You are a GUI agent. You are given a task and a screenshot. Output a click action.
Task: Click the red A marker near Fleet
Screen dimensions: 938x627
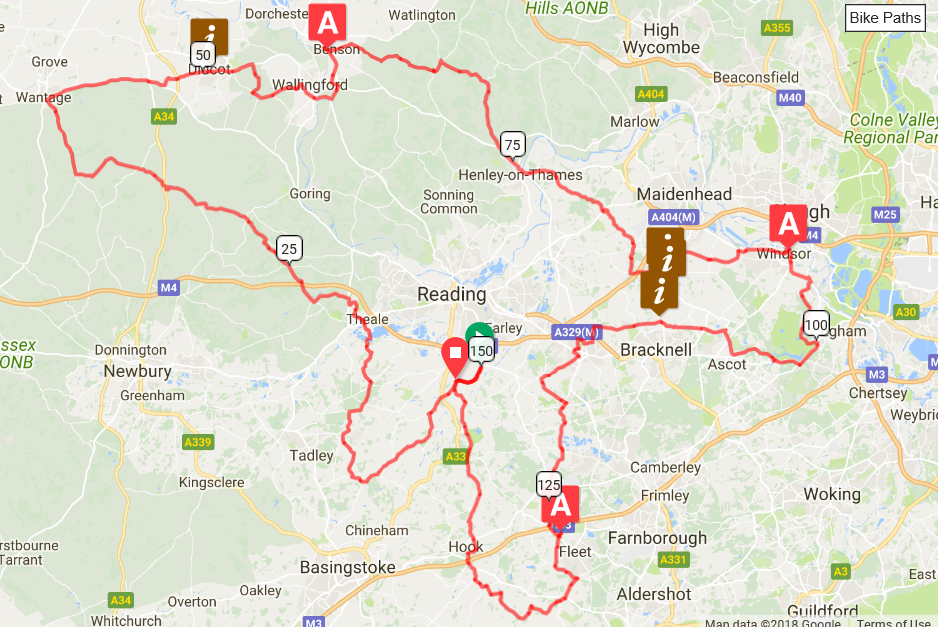click(x=561, y=506)
